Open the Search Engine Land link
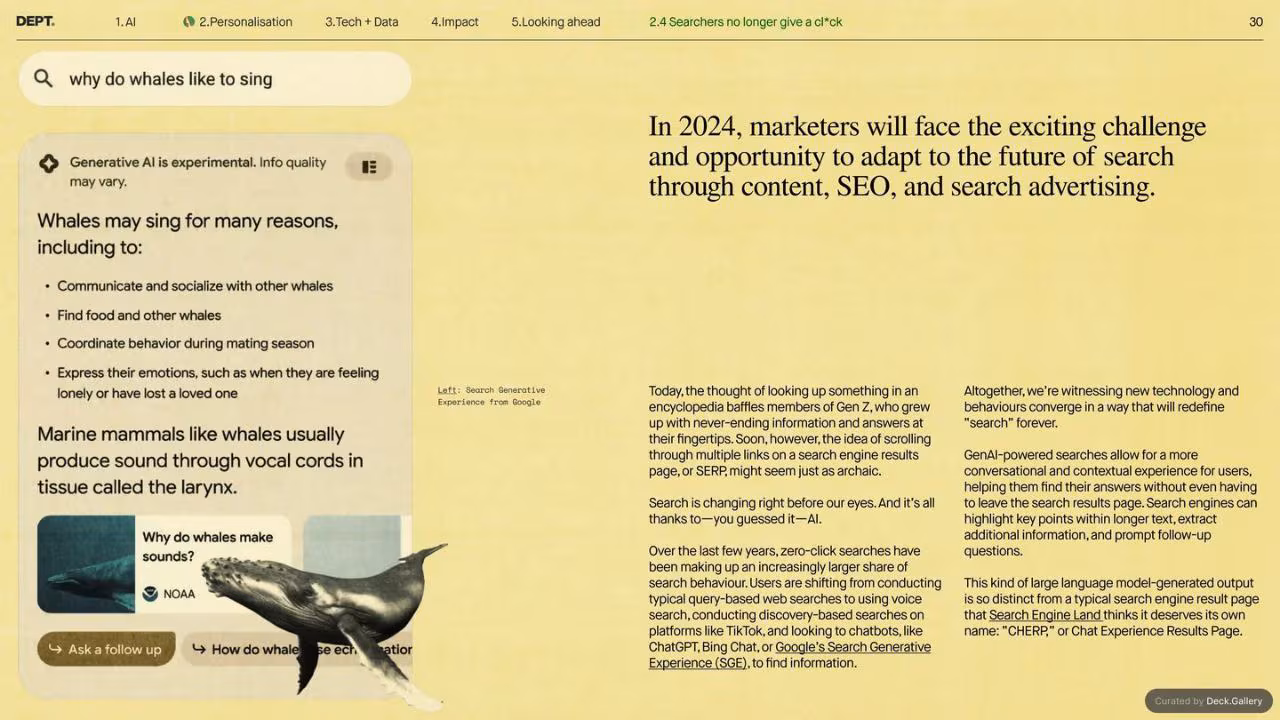This screenshot has height=720, width=1280. [x=1045, y=615]
